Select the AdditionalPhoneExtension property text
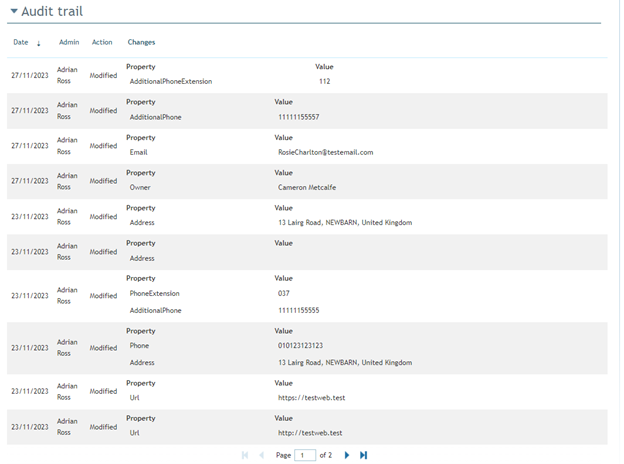This screenshot has width=624, height=464. 171,81
